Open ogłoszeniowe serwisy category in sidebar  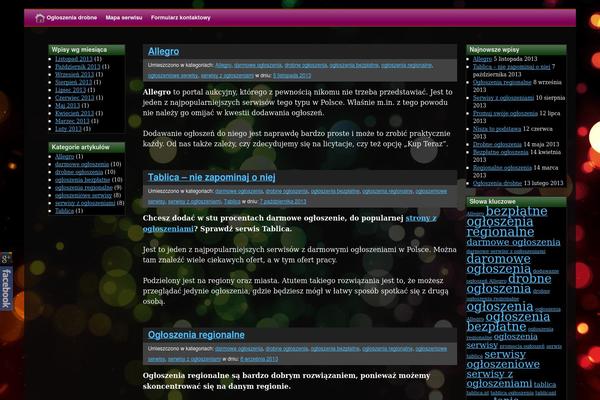[x=83, y=195]
